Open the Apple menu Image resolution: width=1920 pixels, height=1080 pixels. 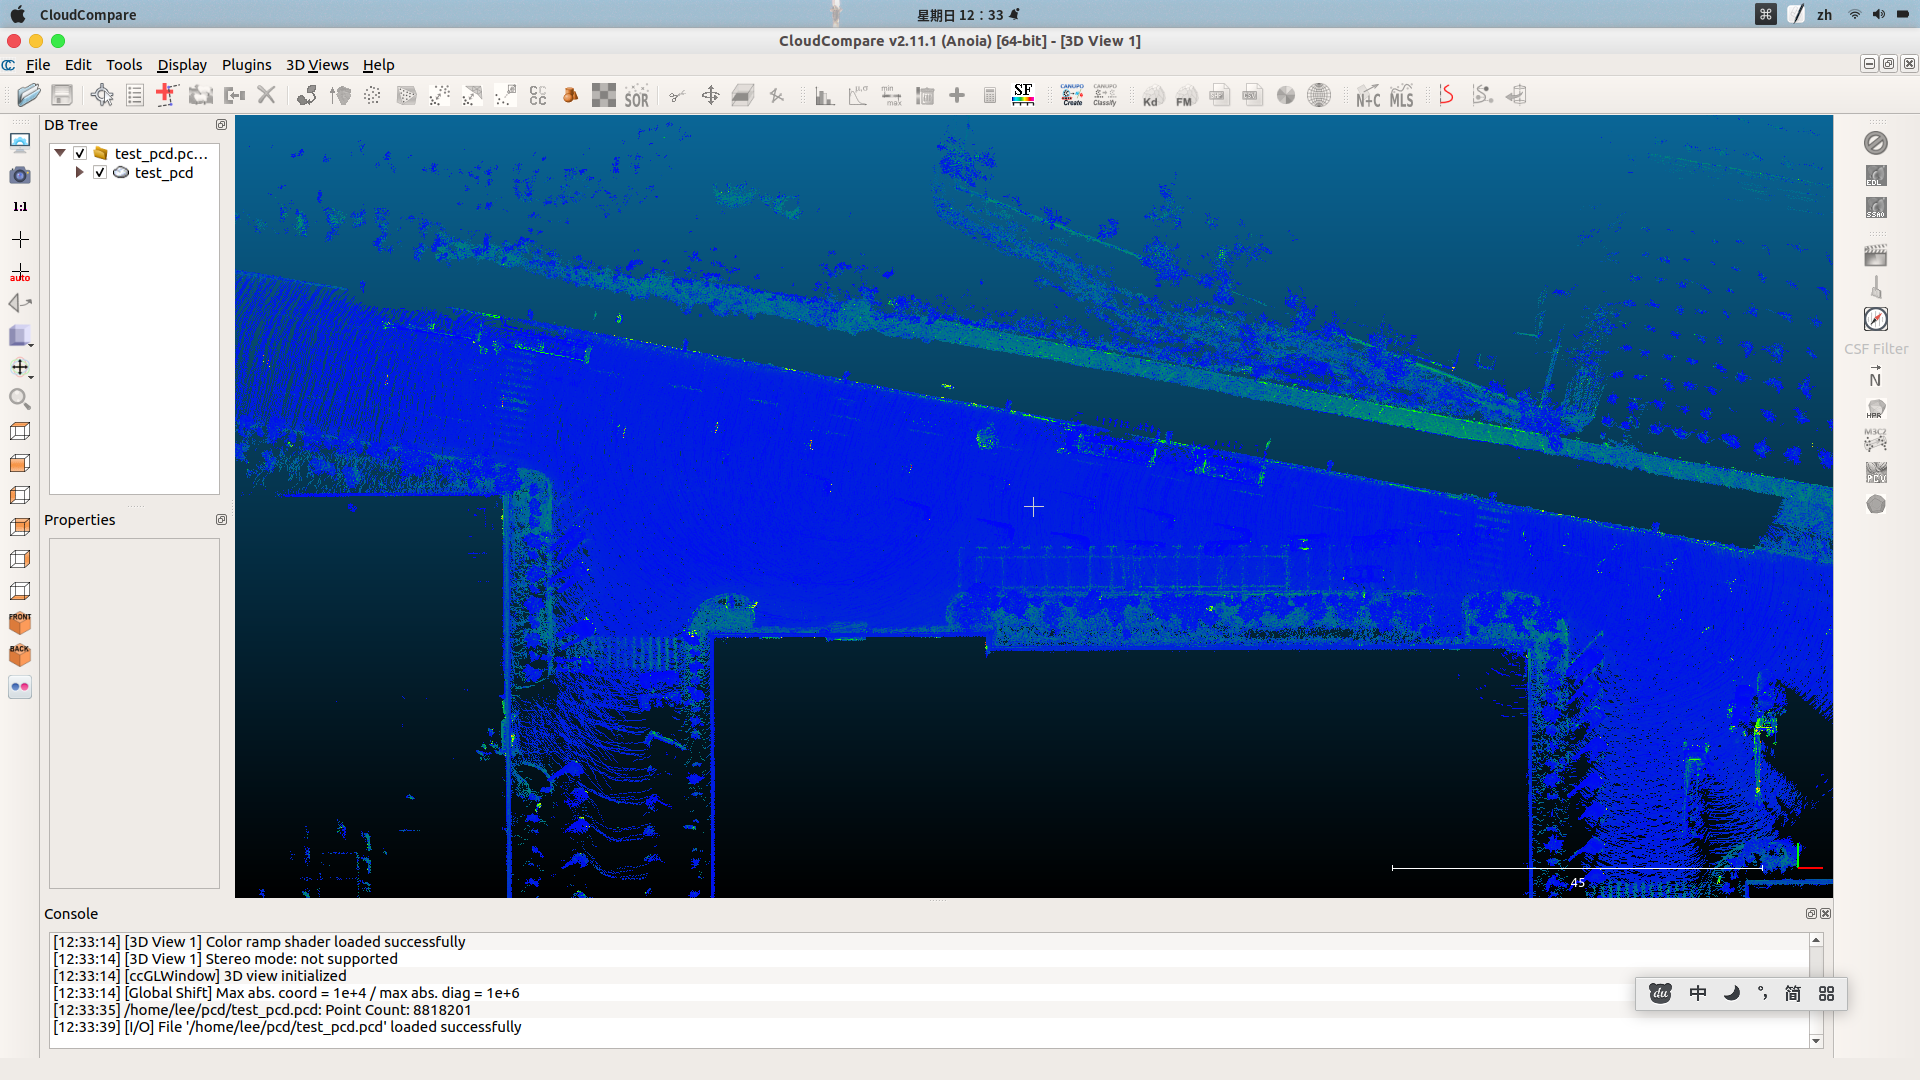pyautogui.click(x=17, y=14)
